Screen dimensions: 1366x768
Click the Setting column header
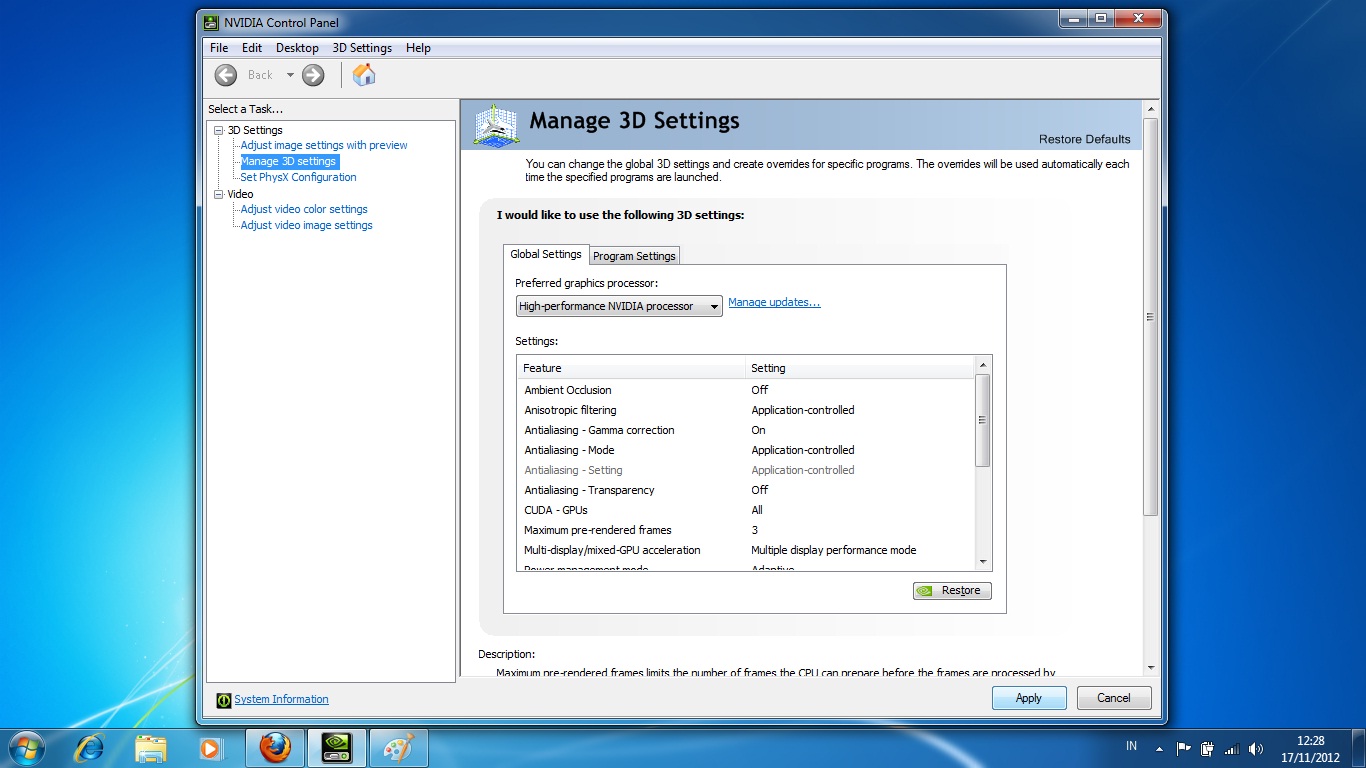click(x=860, y=368)
